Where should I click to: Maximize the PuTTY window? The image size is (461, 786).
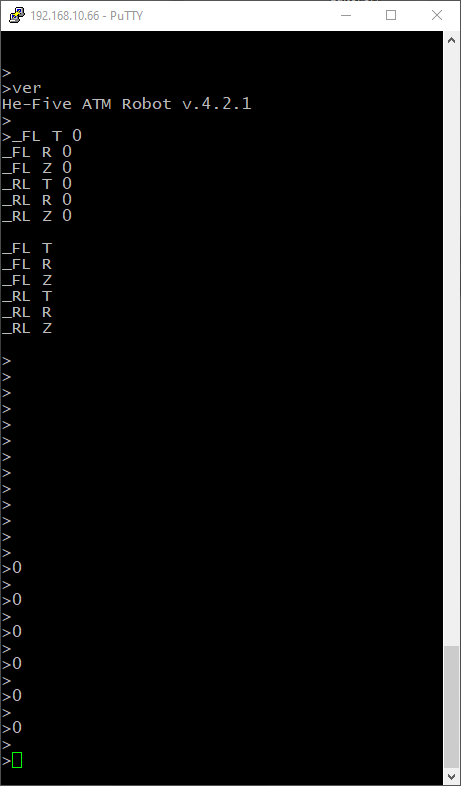[x=391, y=15]
